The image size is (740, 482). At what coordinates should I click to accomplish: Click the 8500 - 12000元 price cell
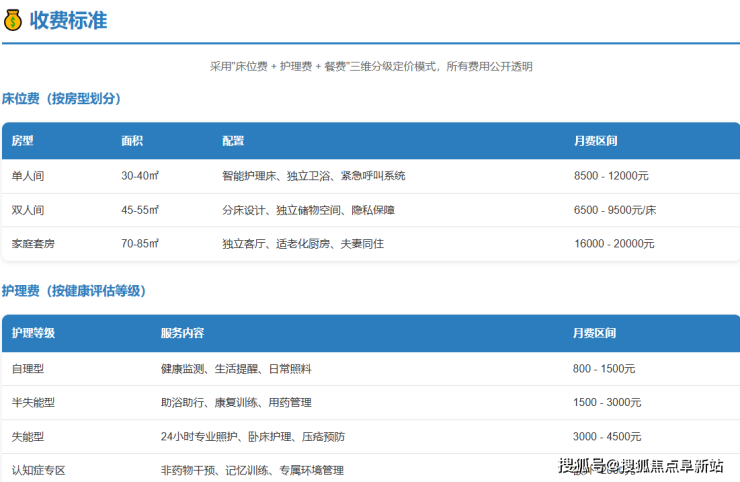(x=611, y=176)
